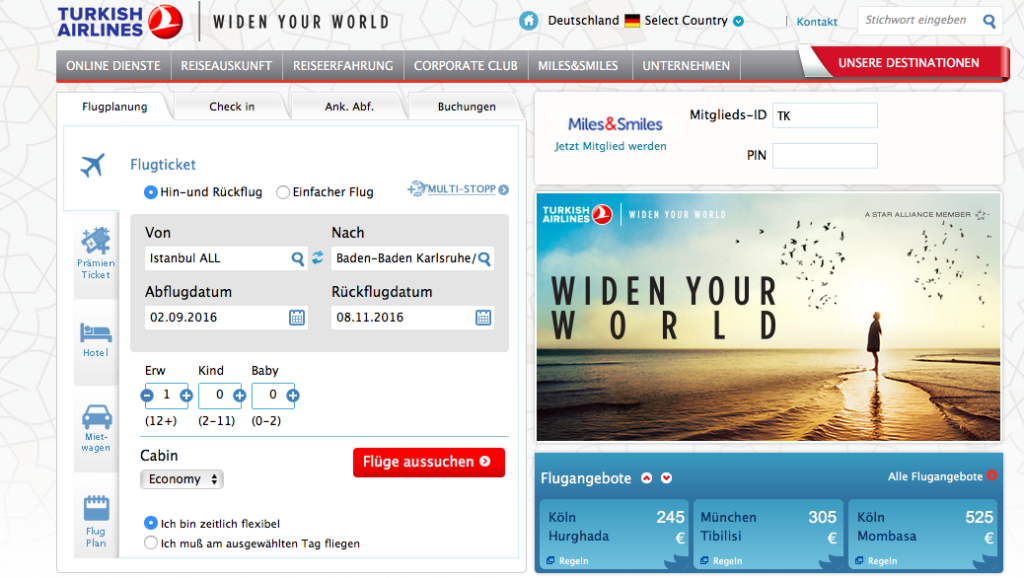
Task: Switch to the Buchungen tab
Action: click(466, 106)
